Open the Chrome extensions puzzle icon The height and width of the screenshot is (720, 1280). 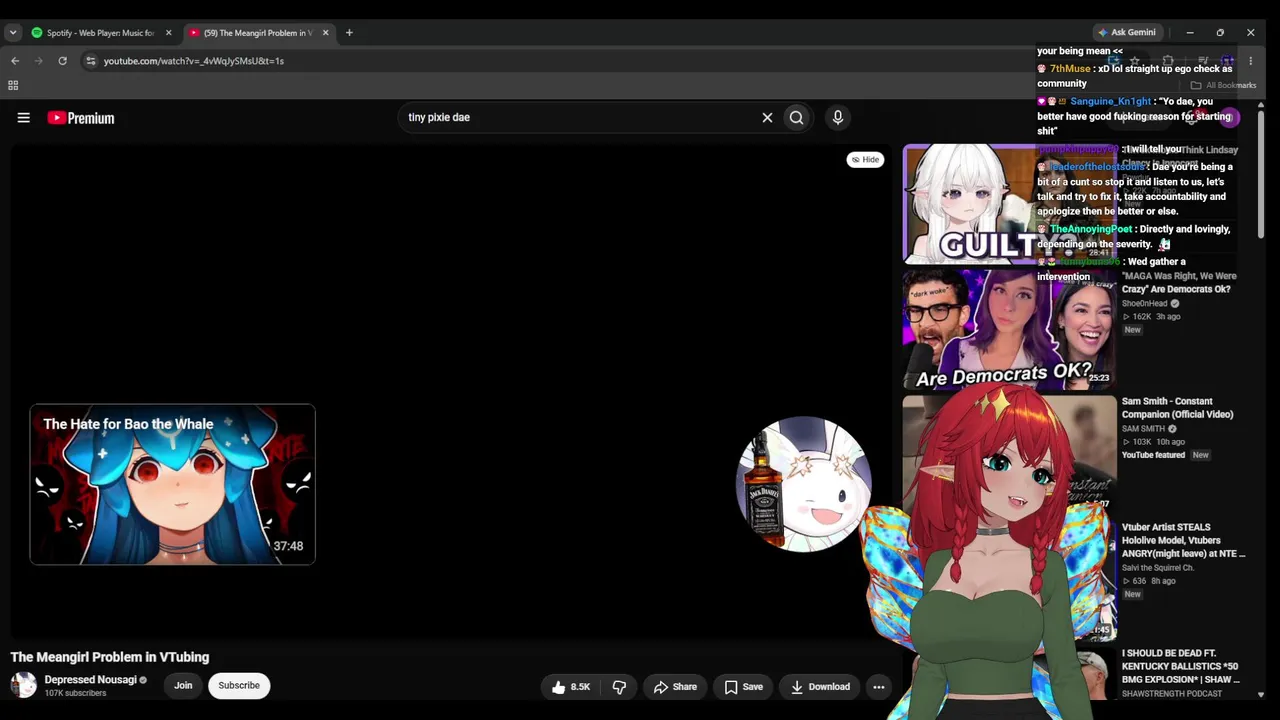pyautogui.click(x=1167, y=61)
